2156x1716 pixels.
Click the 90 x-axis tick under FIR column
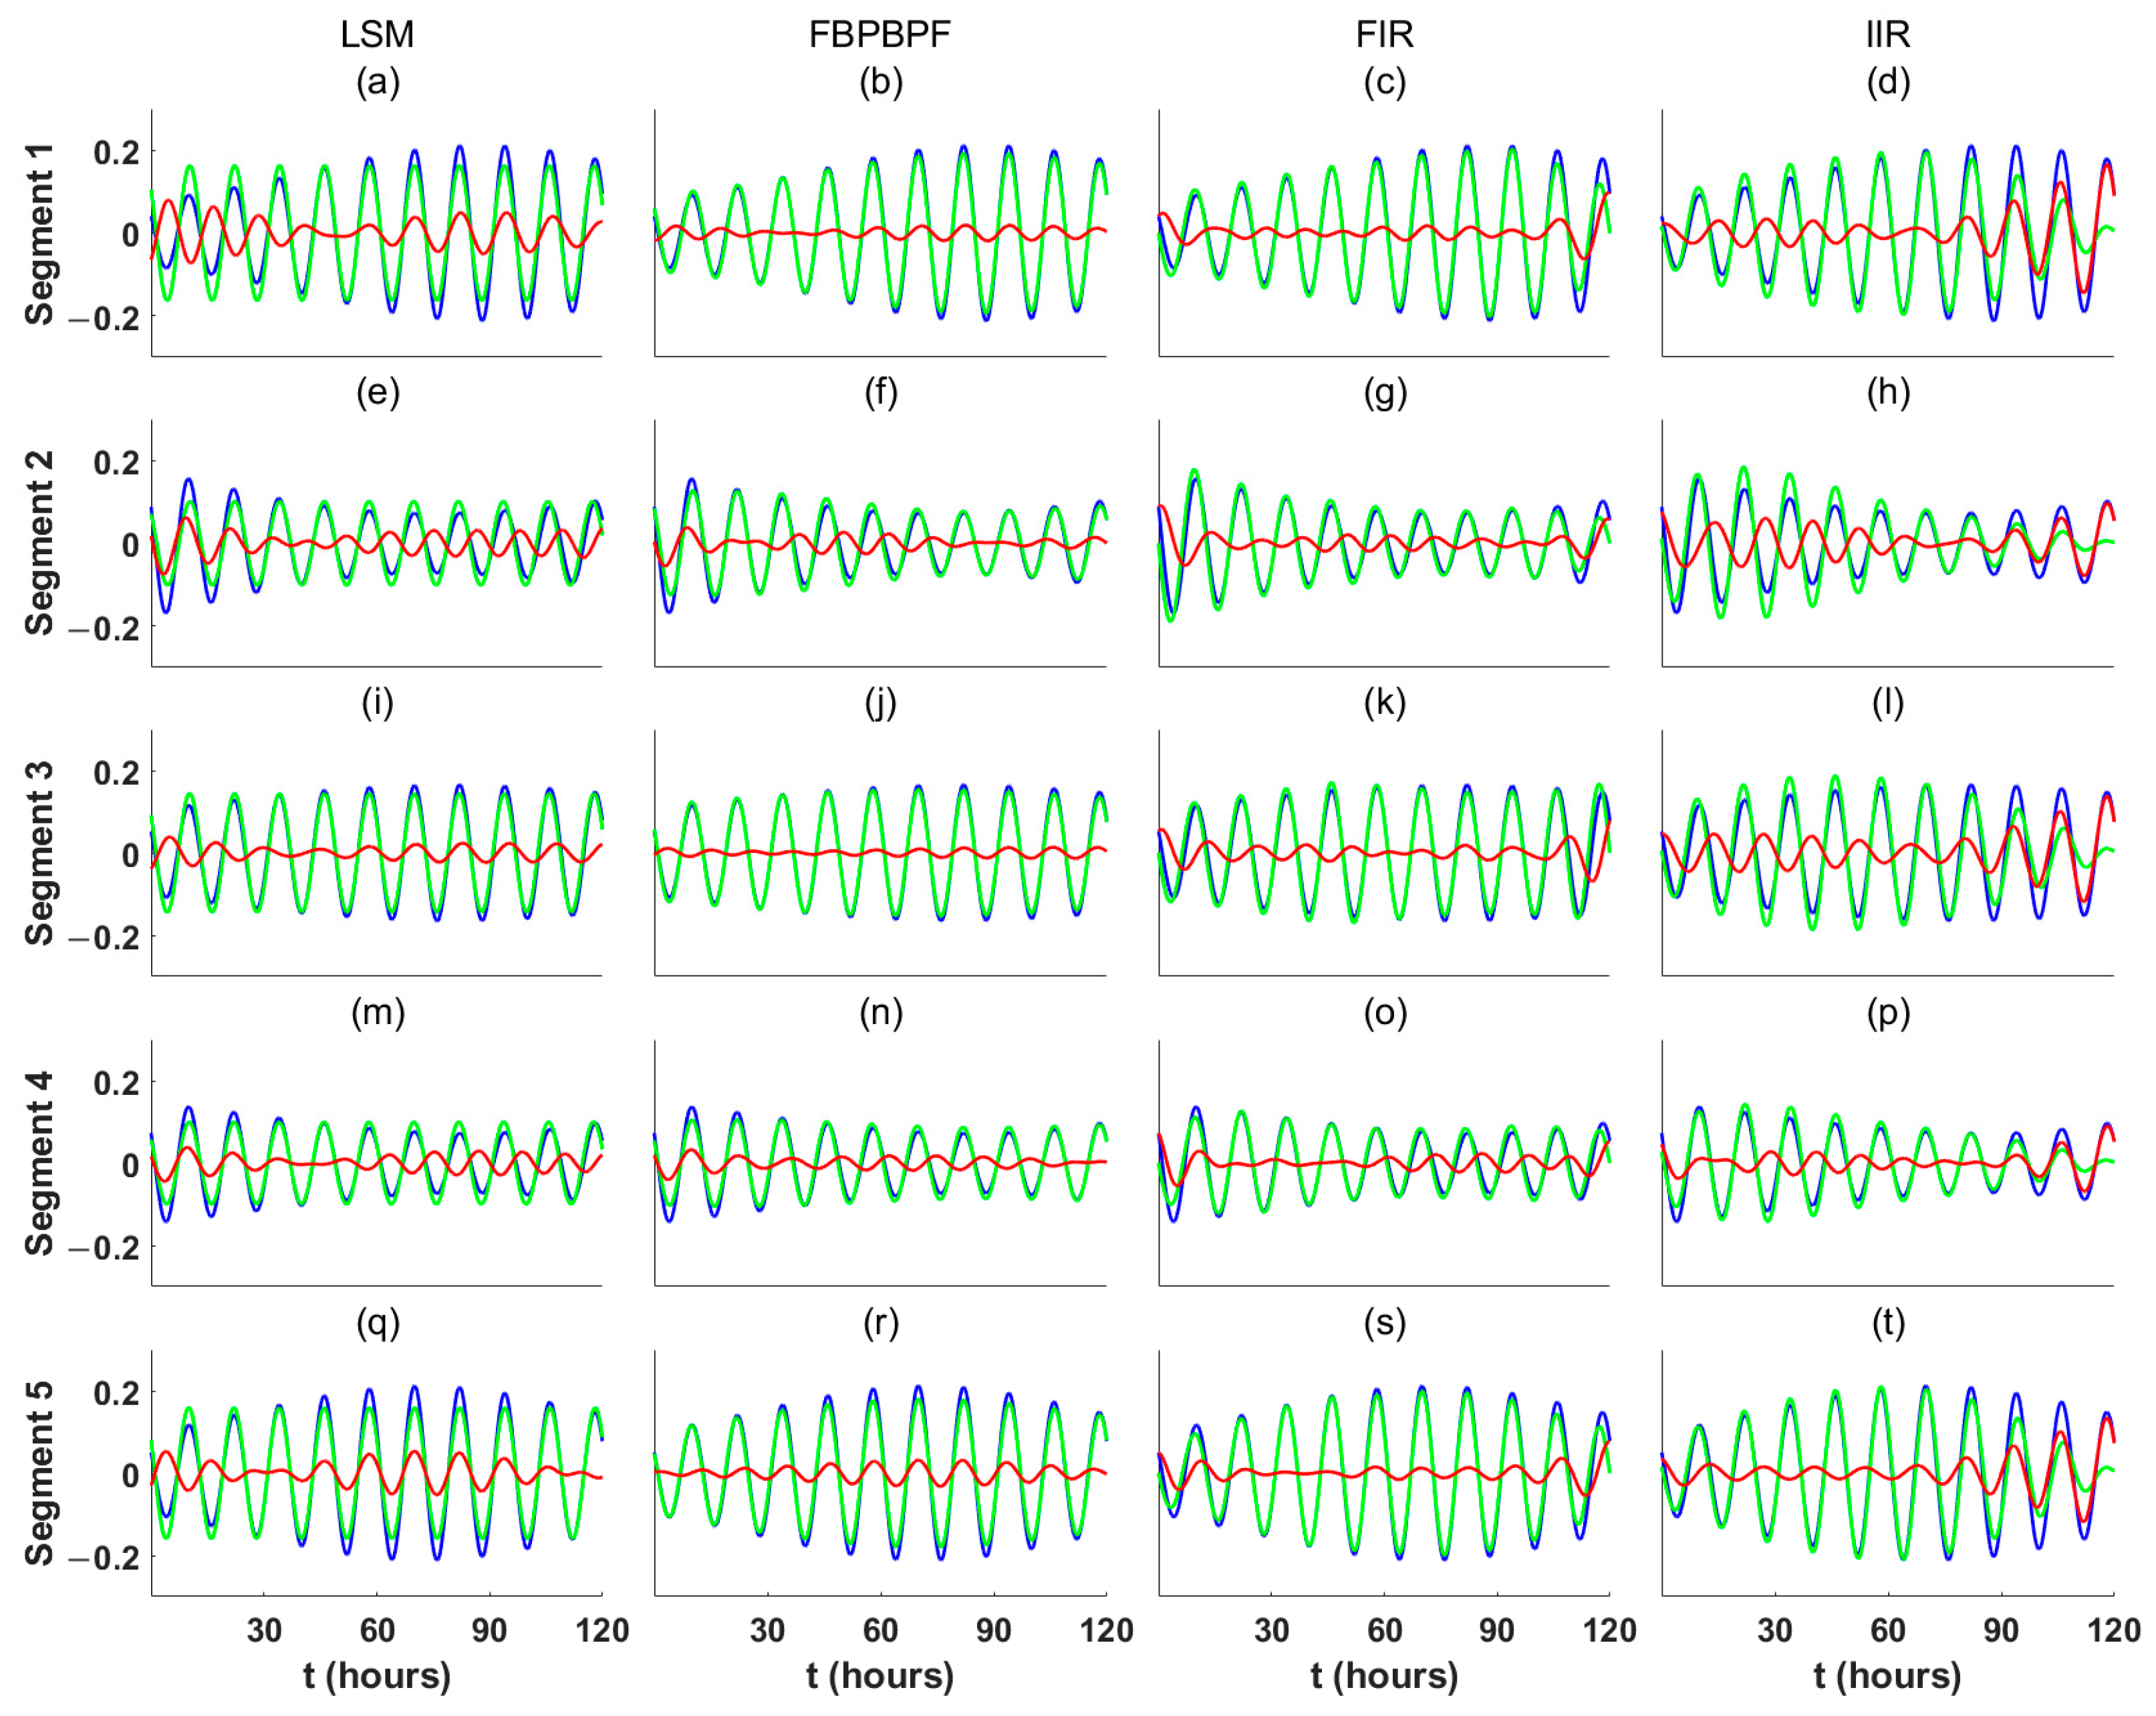coord(1497,1631)
